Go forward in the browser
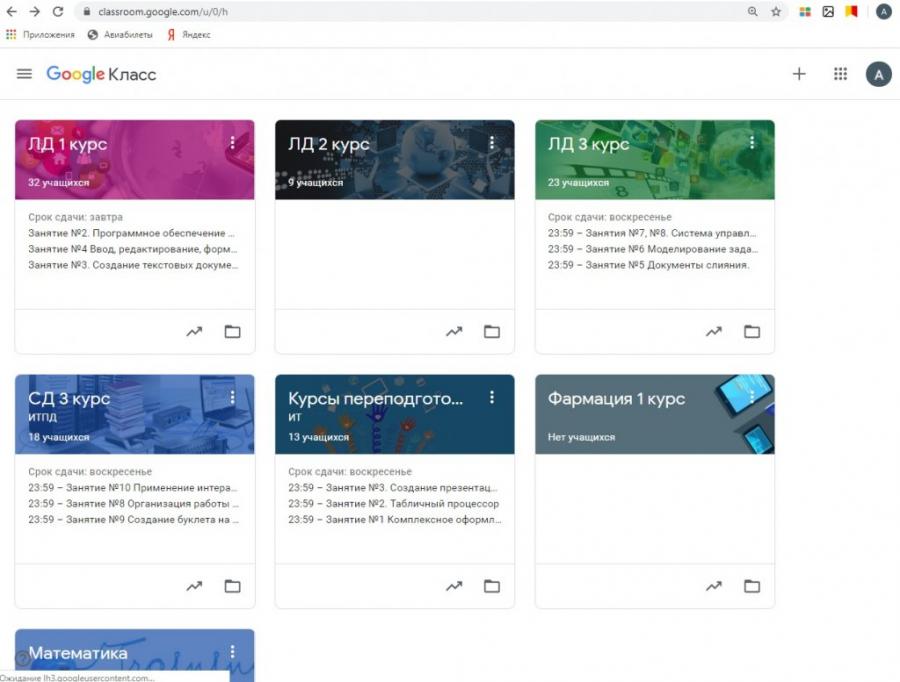 click(34, 11)
